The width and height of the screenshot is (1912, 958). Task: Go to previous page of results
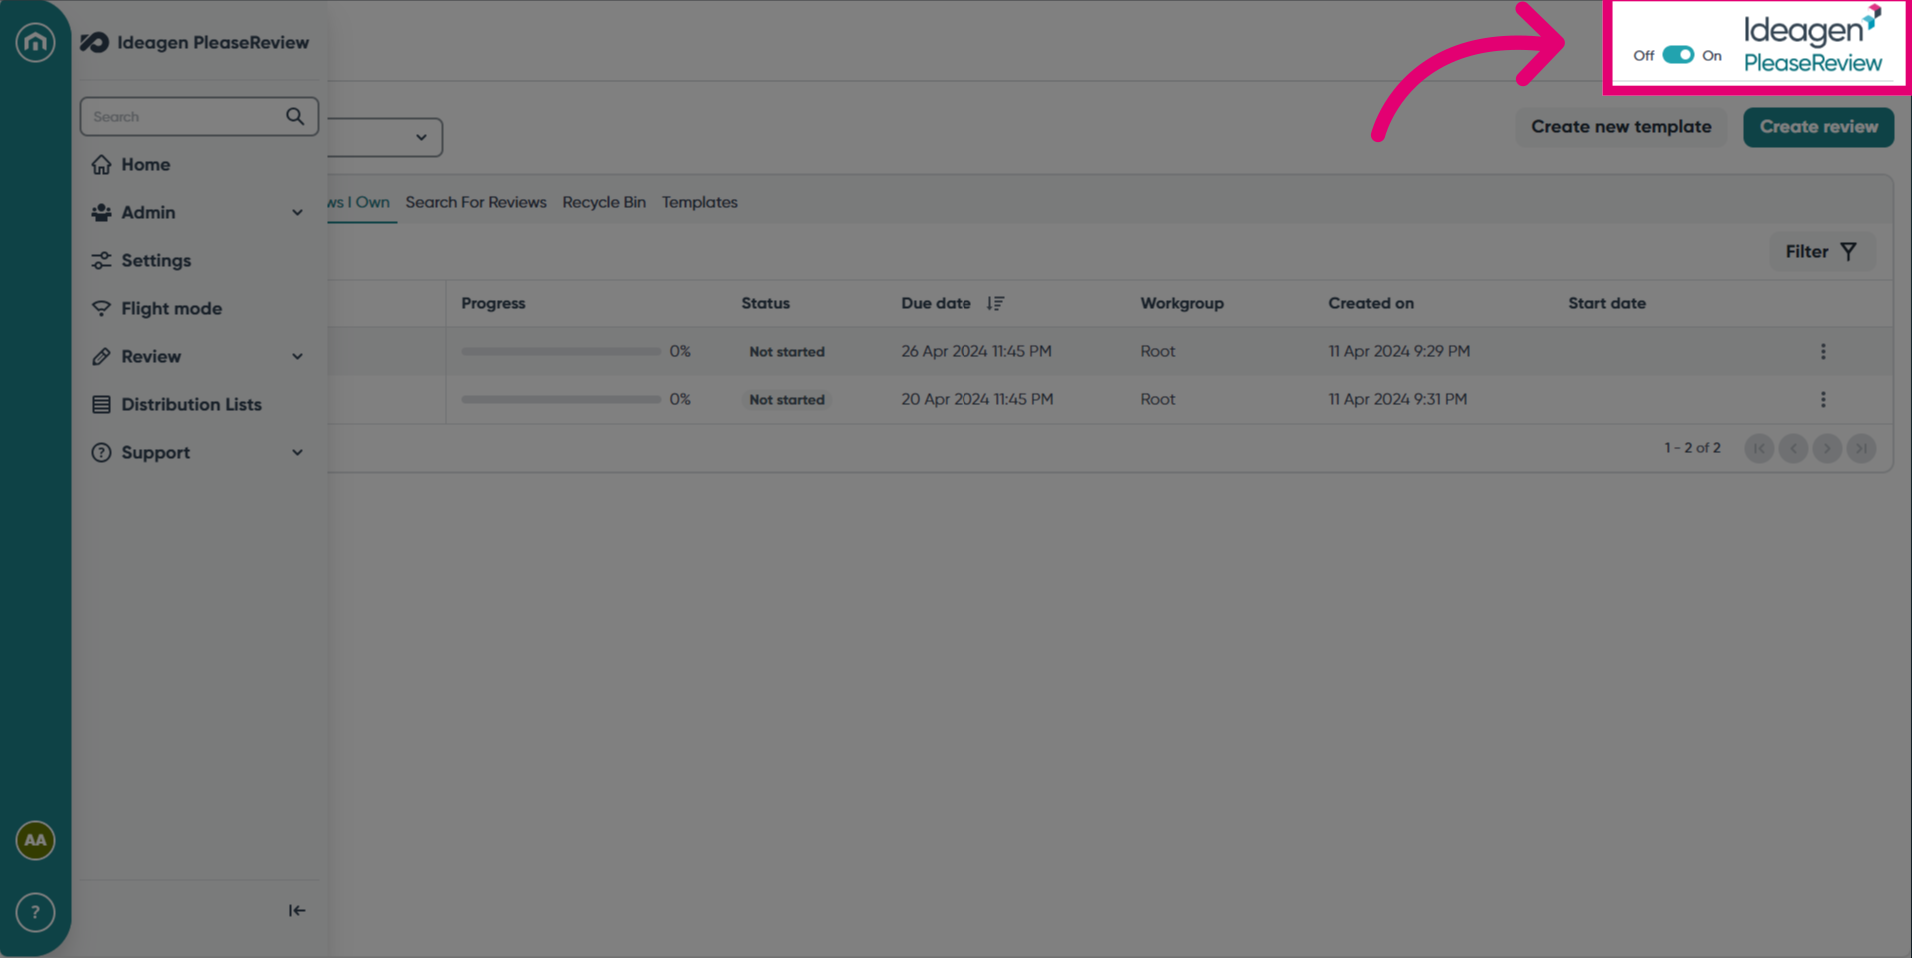(x=1793, y=448)
